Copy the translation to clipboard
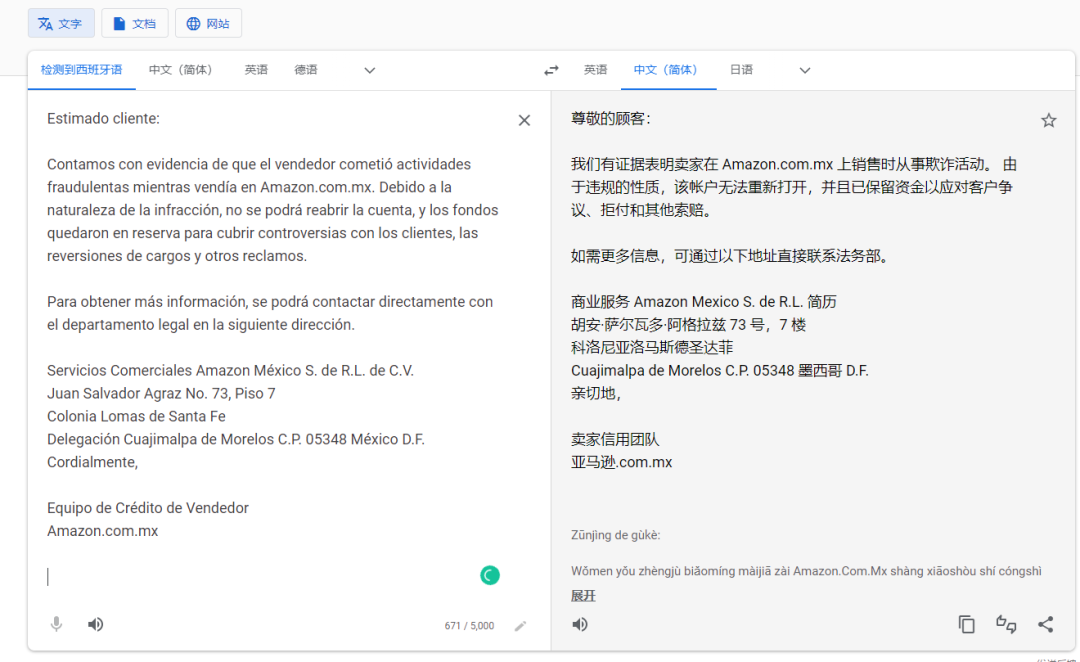The height and width of the screenshot is (662, 1080). coord(966,624)
